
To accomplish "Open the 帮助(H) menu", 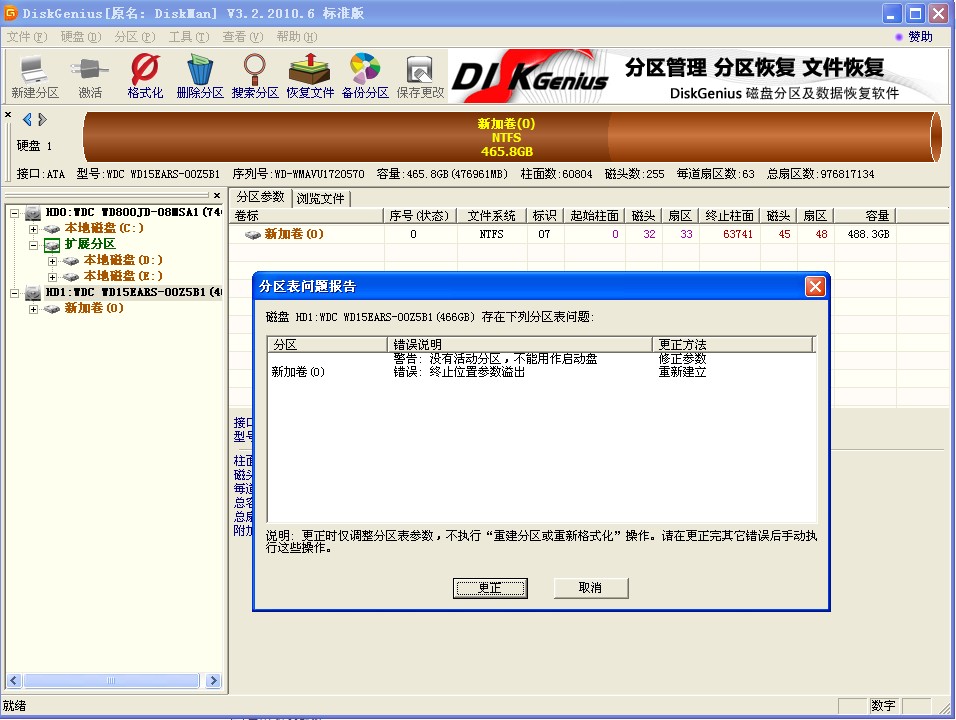I will 297,37.
